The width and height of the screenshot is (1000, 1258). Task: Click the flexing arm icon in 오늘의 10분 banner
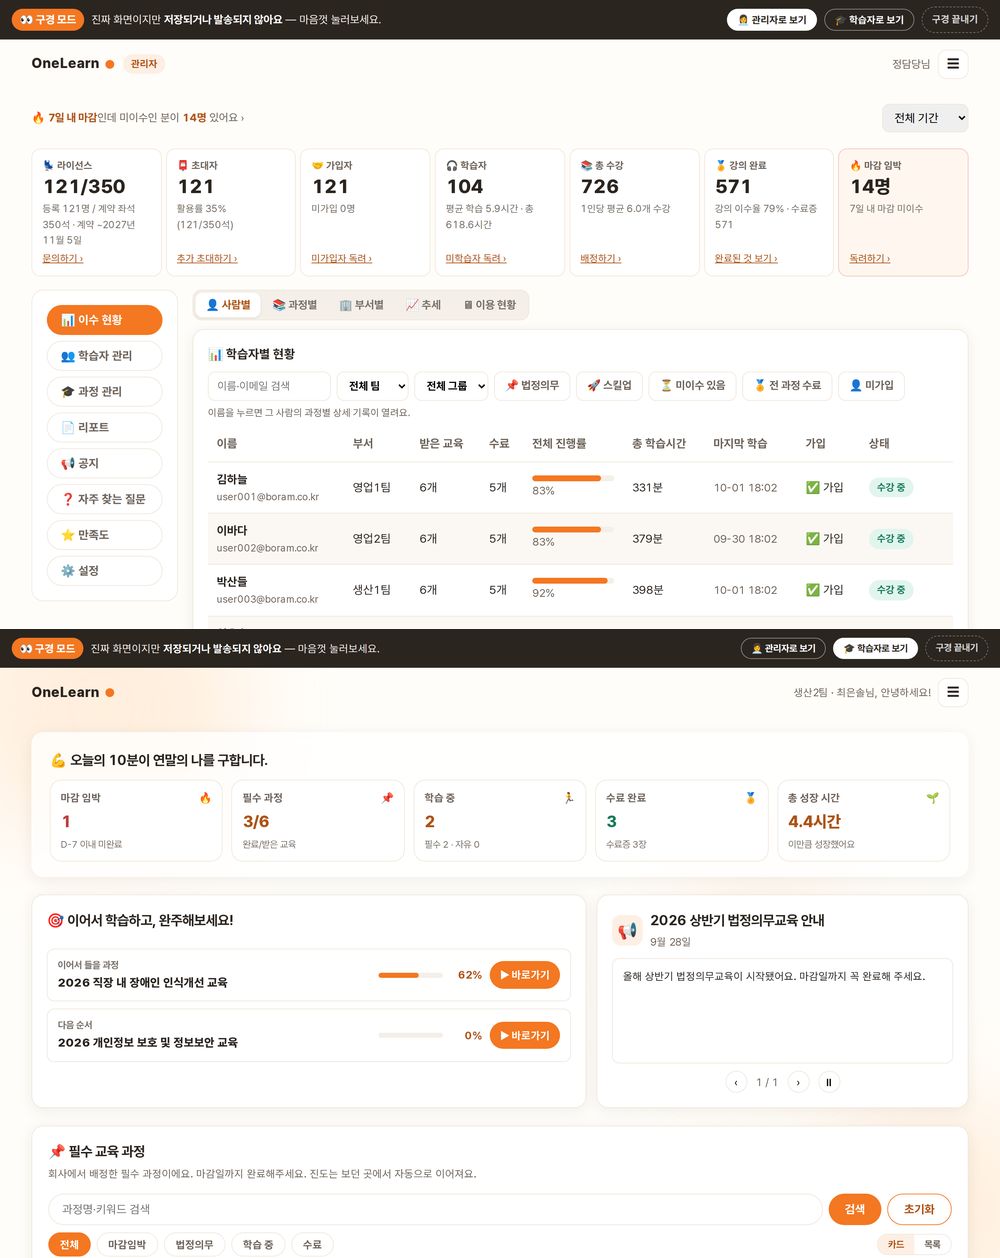pos(58,760)
